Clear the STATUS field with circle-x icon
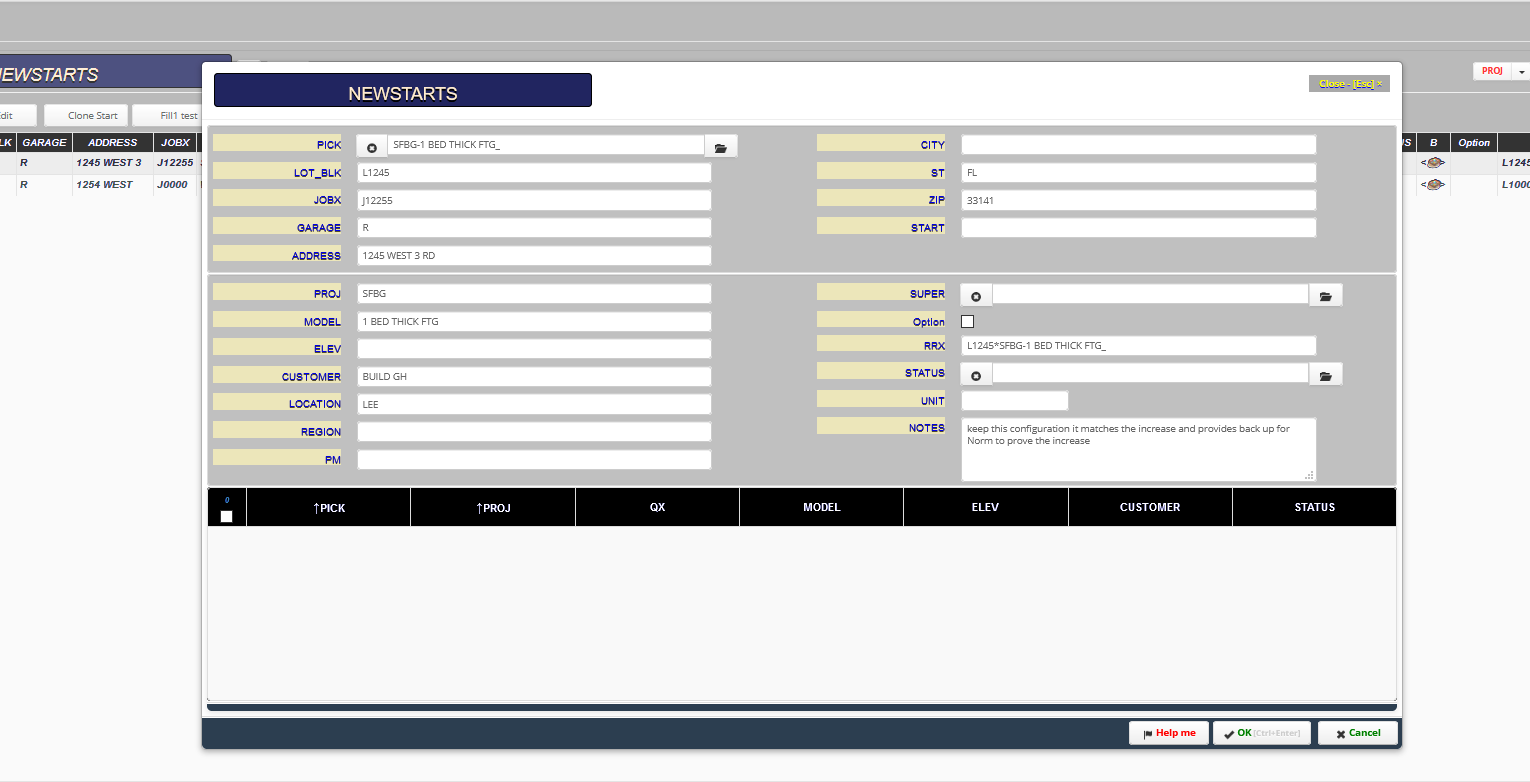Viewport: 1530px width, 782px height. point(976,375)
